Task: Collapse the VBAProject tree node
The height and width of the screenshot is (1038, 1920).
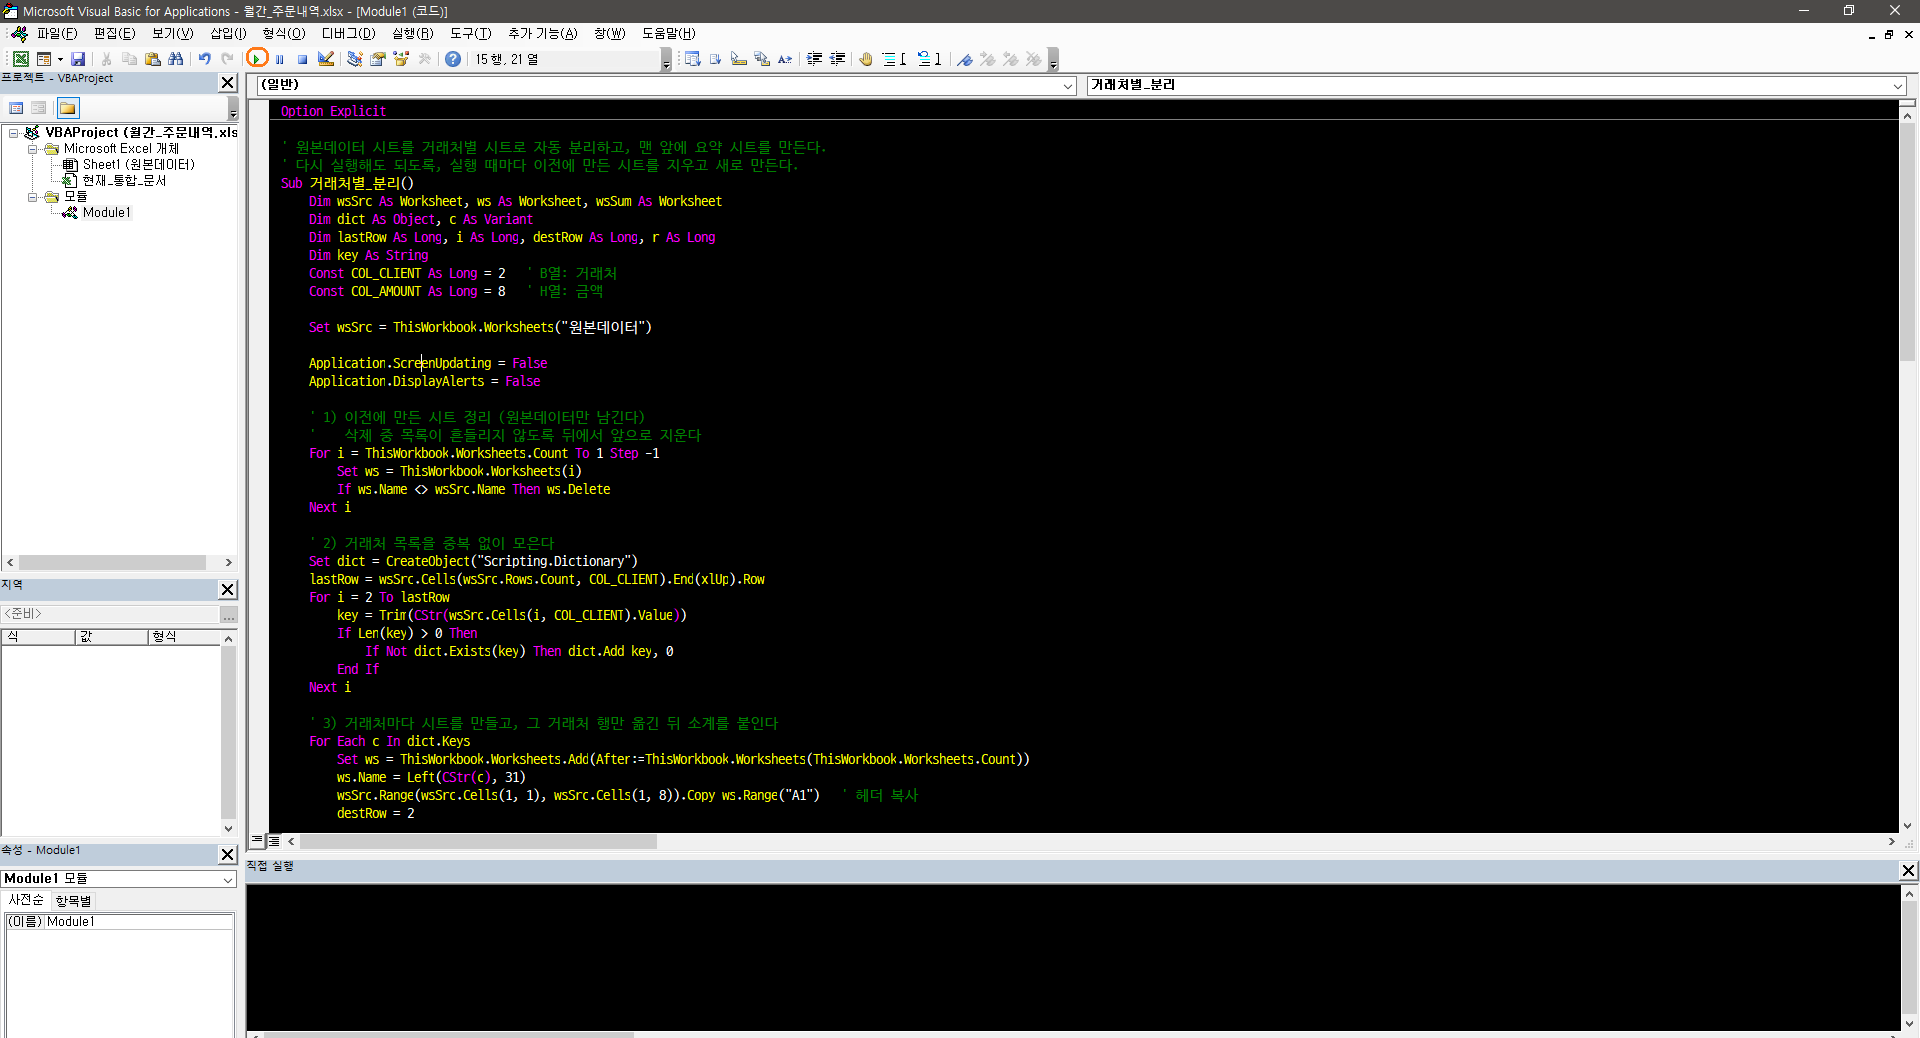Action: [14, 133]
